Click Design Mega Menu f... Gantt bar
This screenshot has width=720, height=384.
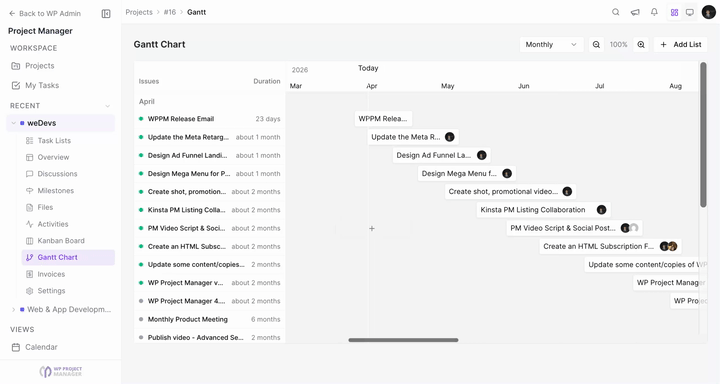[x=467, y=174]
